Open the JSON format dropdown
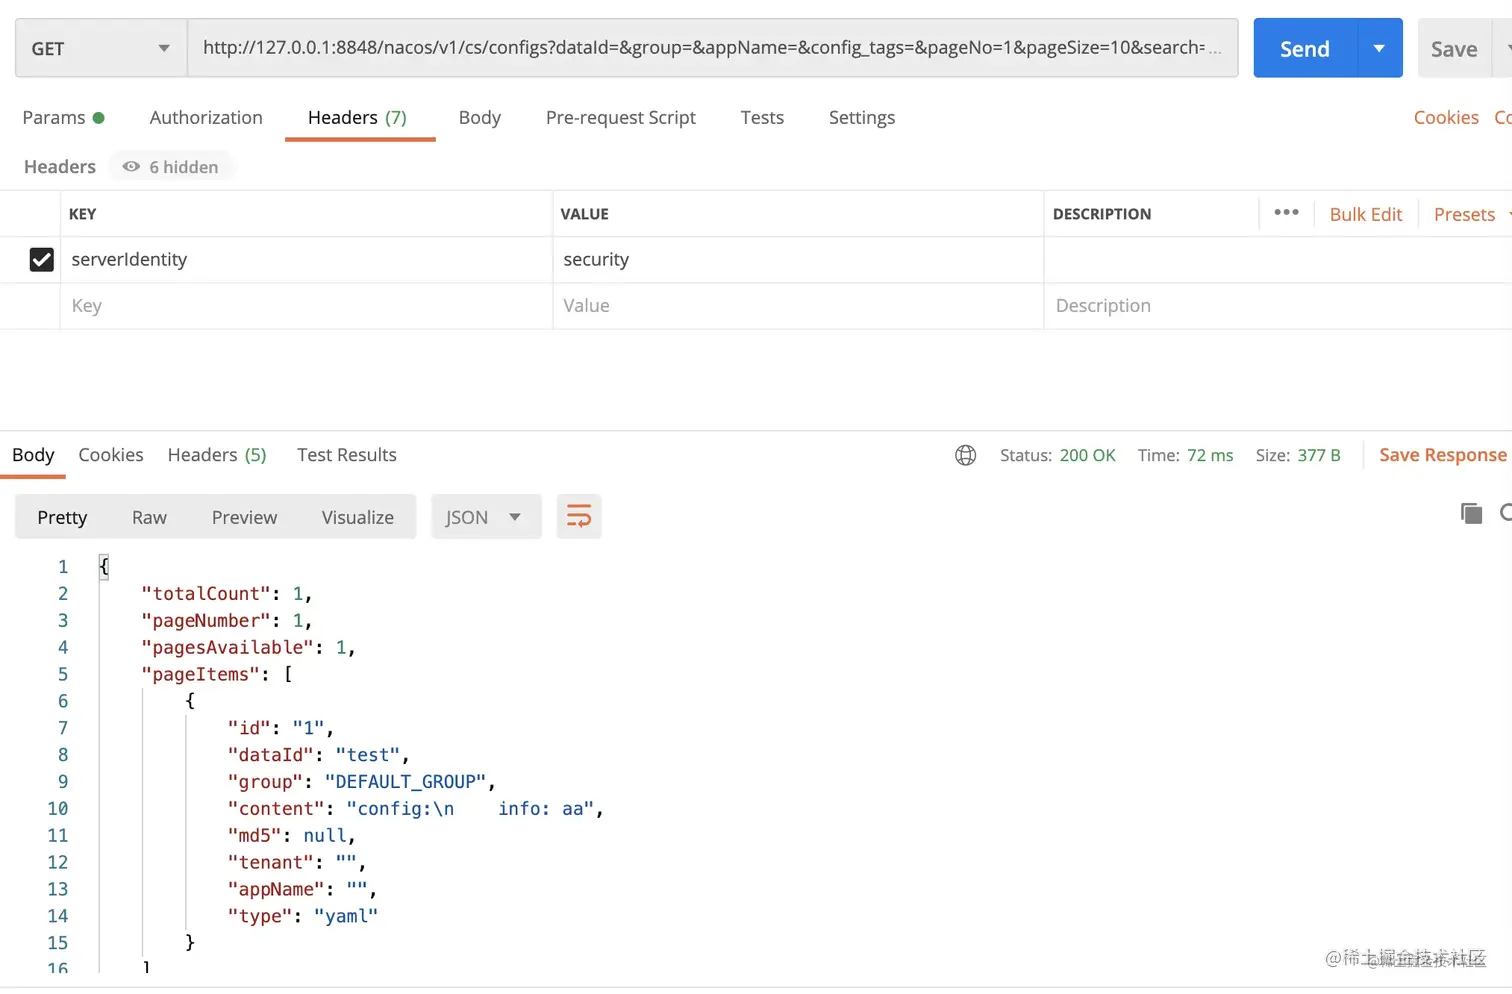This screenshot has width=1512, height=994. pyautogui.click(x=484, y=517)
